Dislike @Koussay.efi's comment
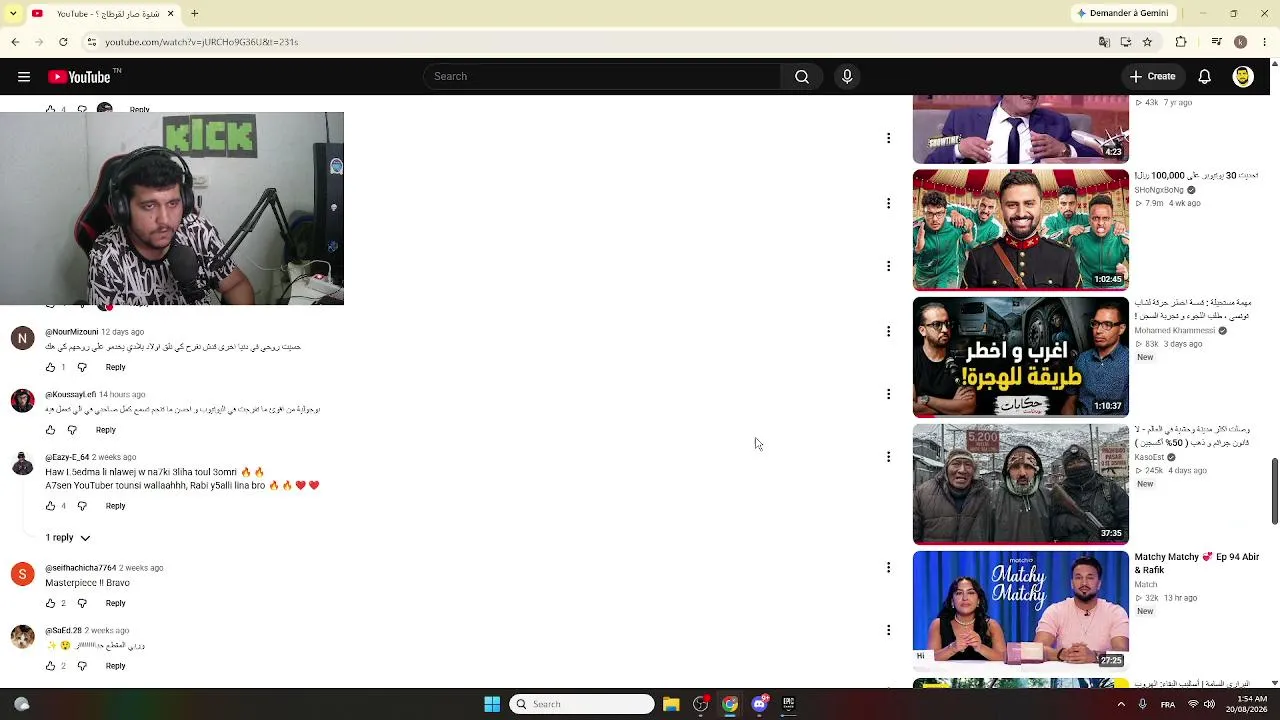 click(72, 430)
